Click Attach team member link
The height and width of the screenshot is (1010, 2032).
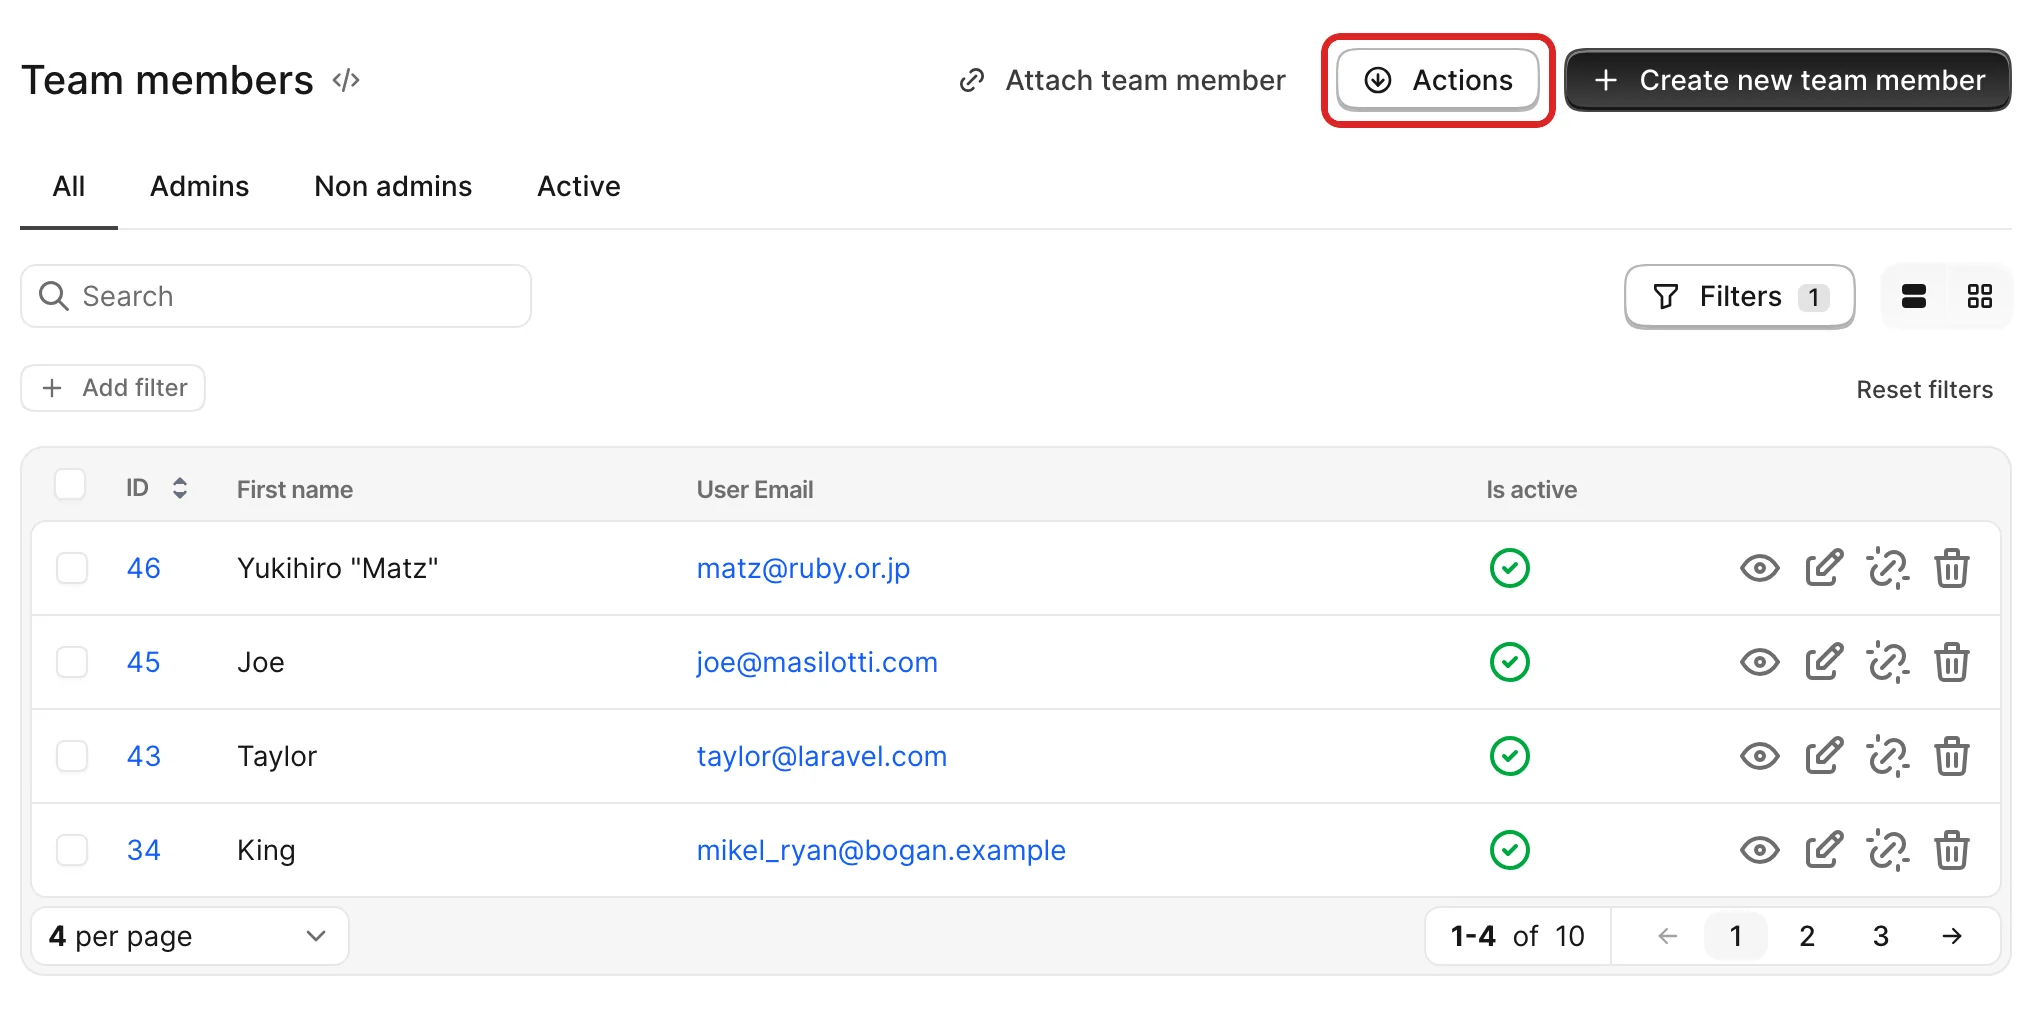(x=1122, y=80)
